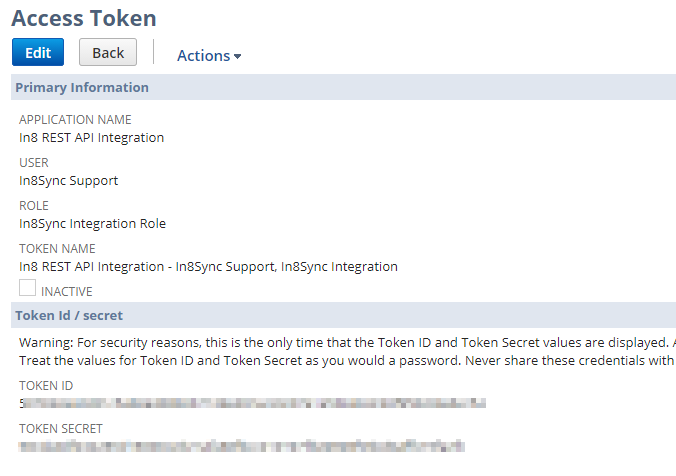The width and height of the screenshot is (676, 476).
Task: Click the Access Token page title
Action: coord(84,17)
